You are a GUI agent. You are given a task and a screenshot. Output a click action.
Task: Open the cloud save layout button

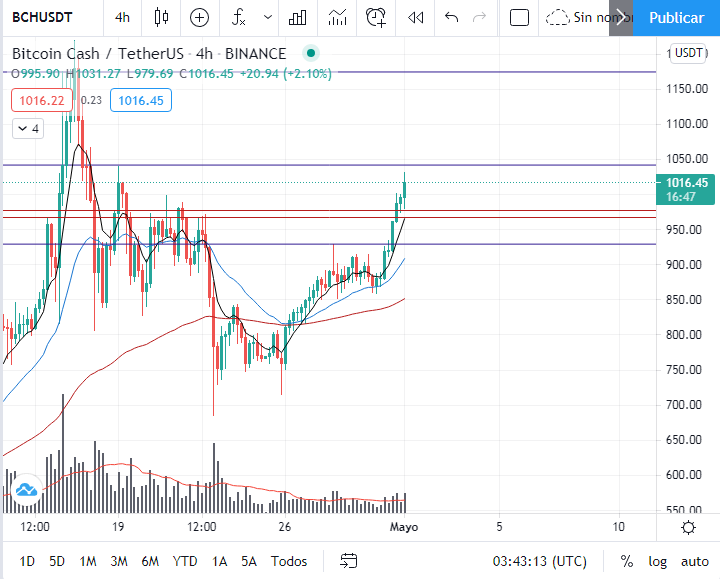[577, 17]
